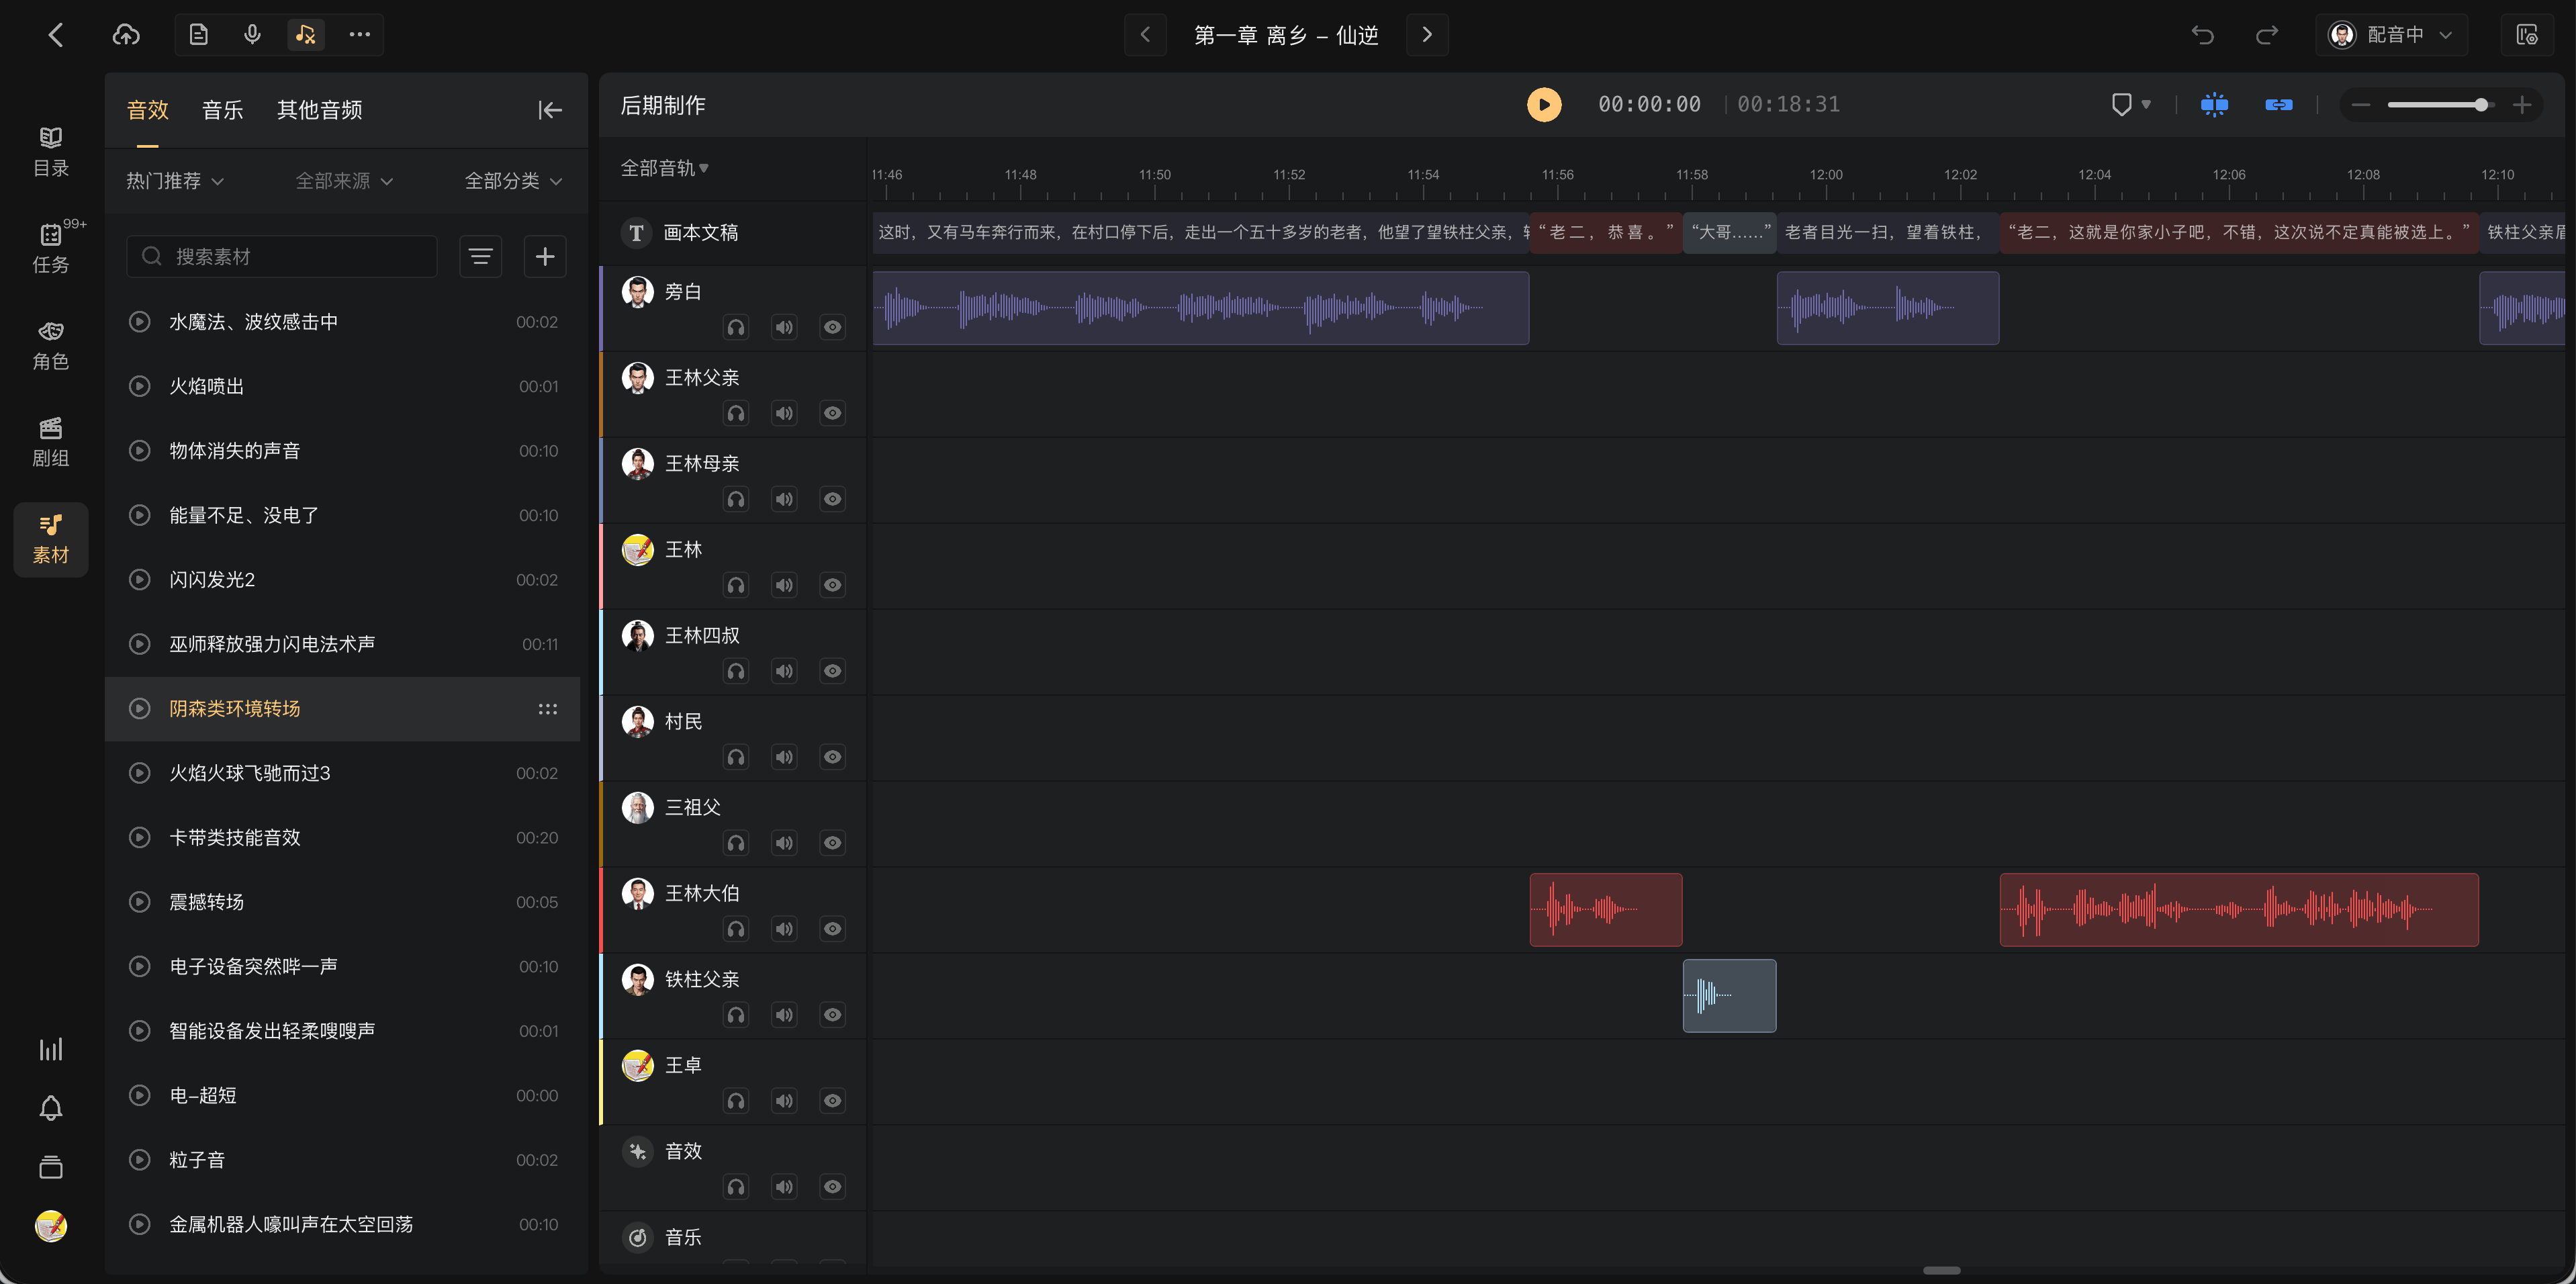Click the 画本文稿 track label
Viewport: 2576px width, 1284px height.
[x=701, y=233]
